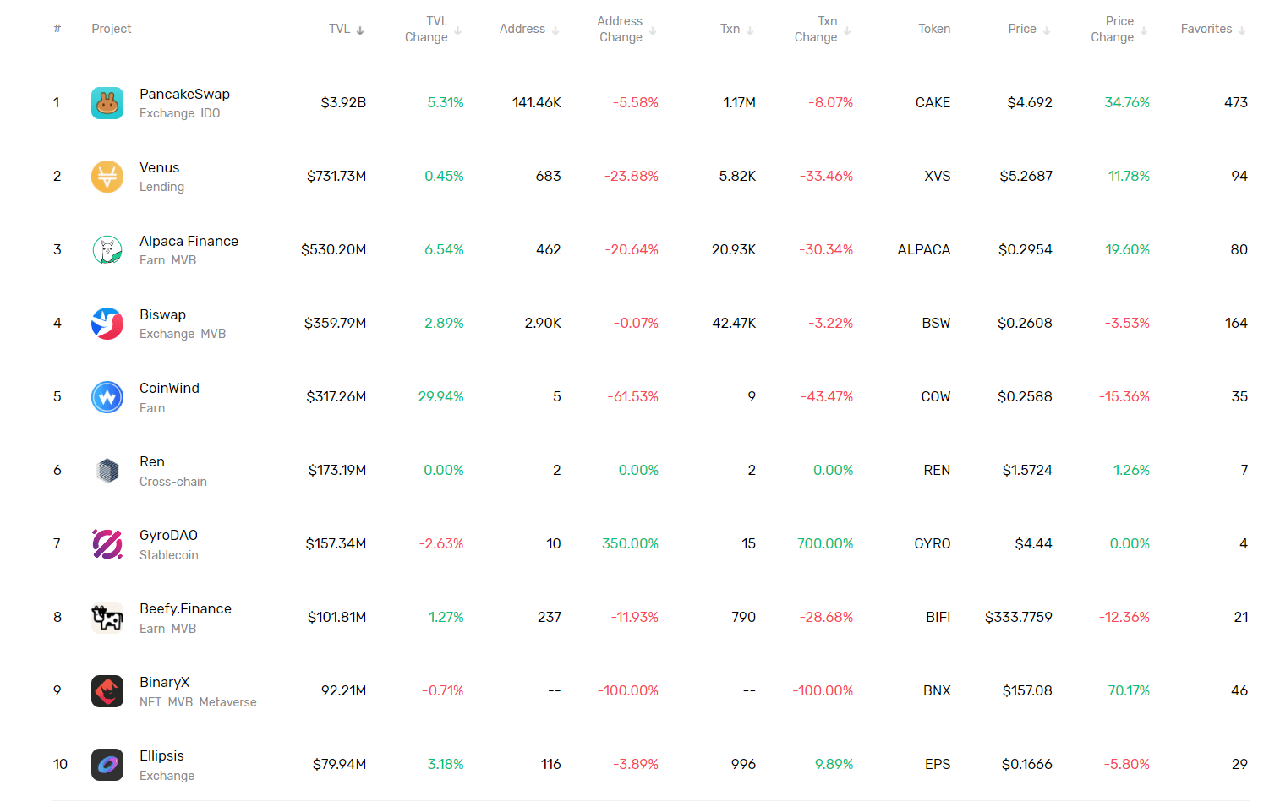
Task: Sort by Txn column header
Action: [737, 29]
